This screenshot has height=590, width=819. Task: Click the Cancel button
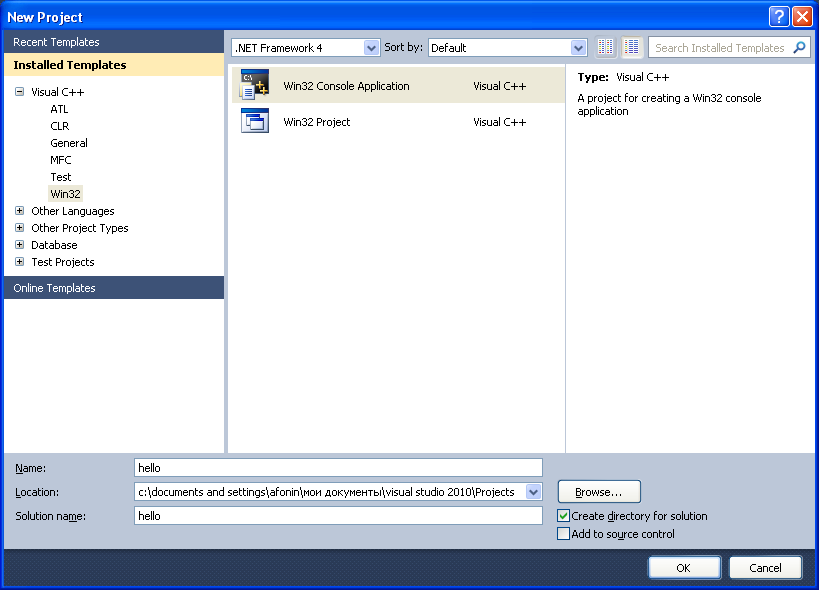[x=765, y=568]
